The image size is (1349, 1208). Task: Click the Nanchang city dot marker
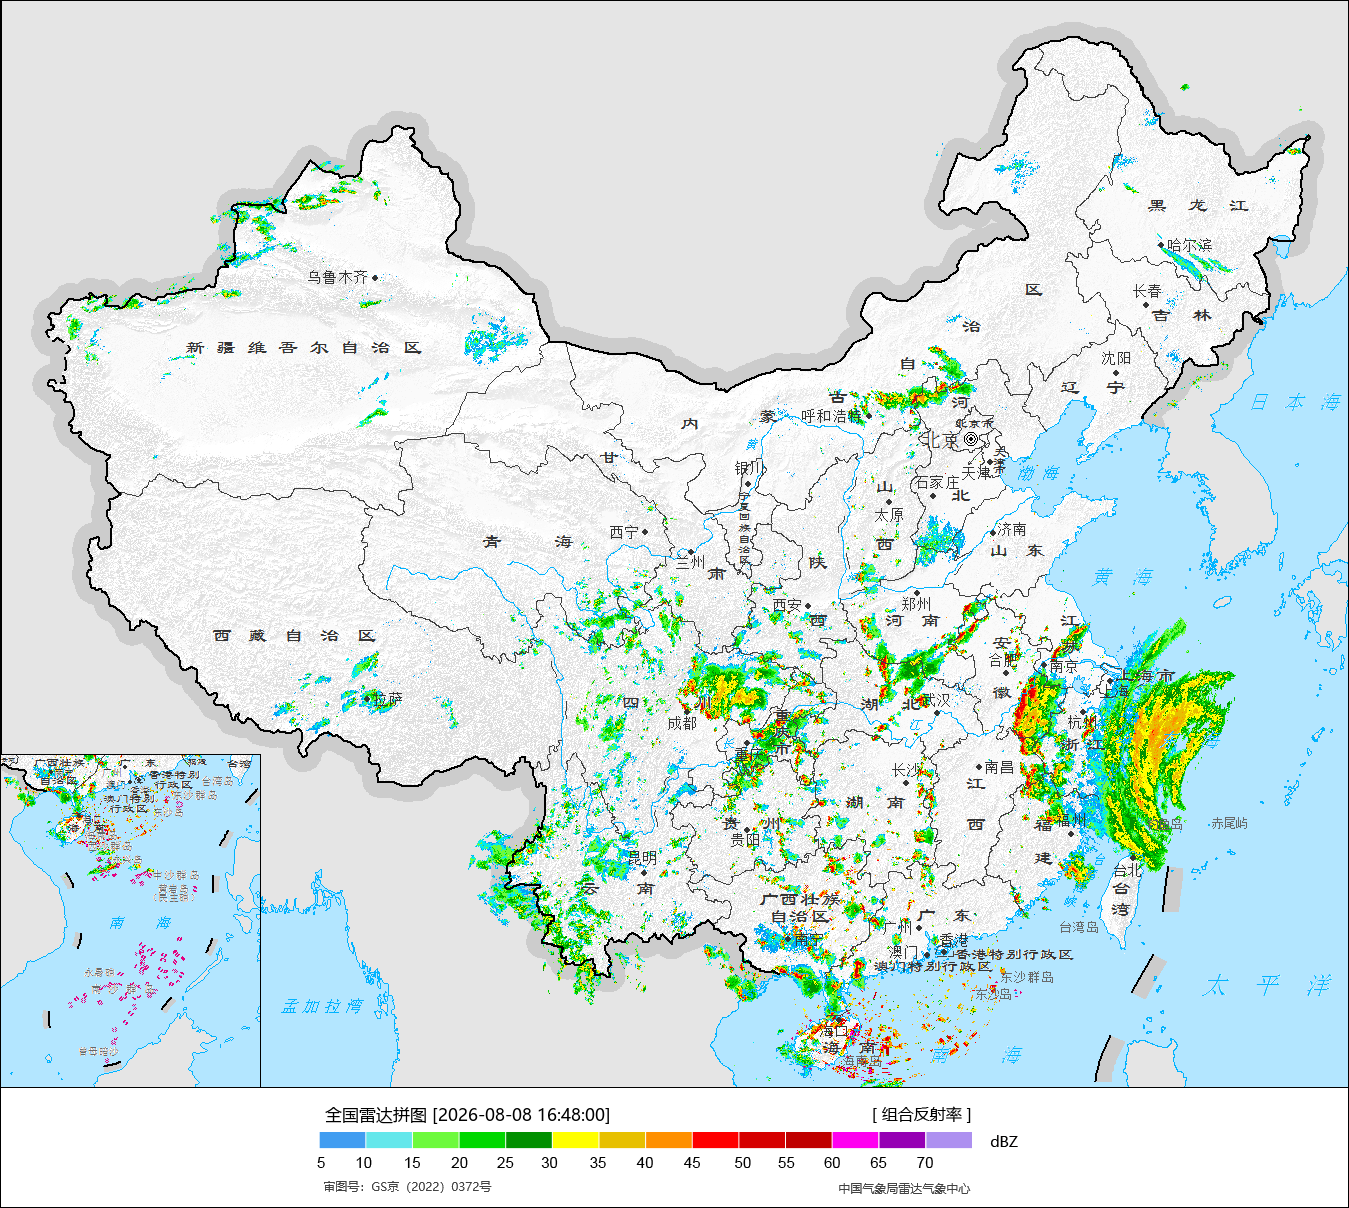point(979,768)
